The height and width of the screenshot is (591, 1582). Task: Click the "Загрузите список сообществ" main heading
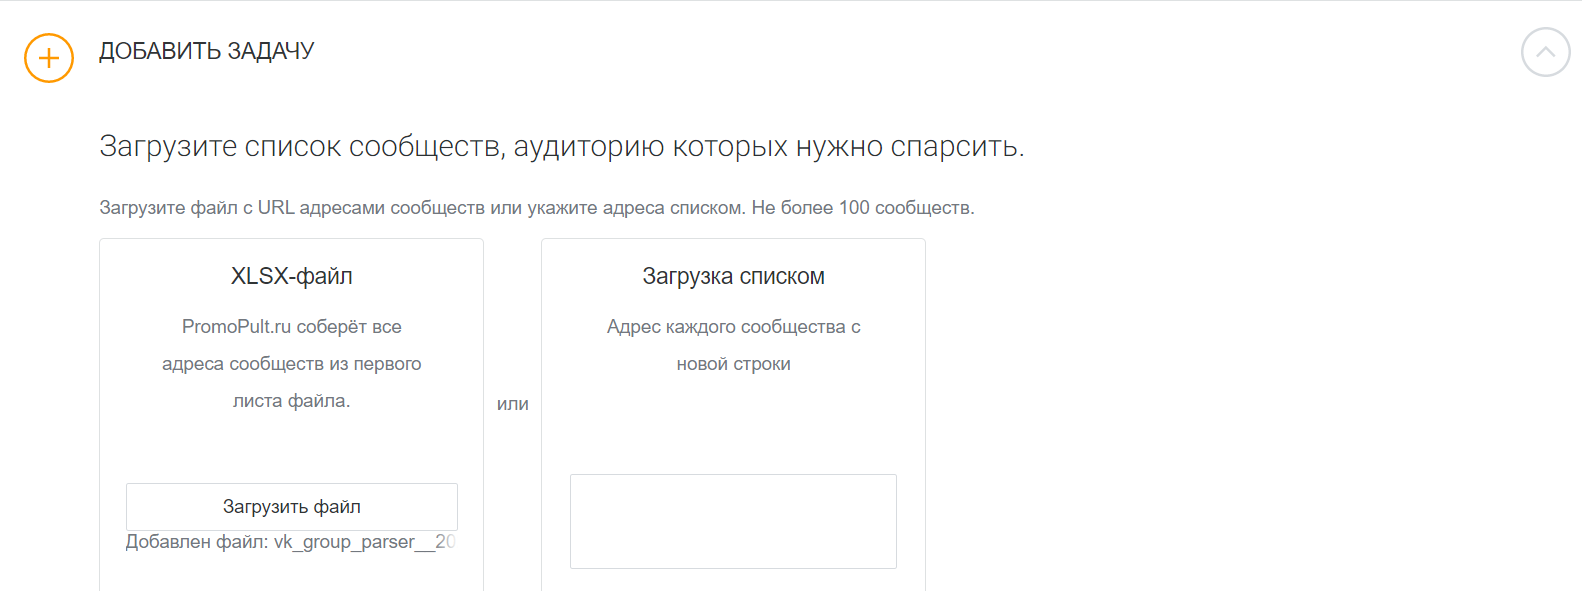click(561, 147)
